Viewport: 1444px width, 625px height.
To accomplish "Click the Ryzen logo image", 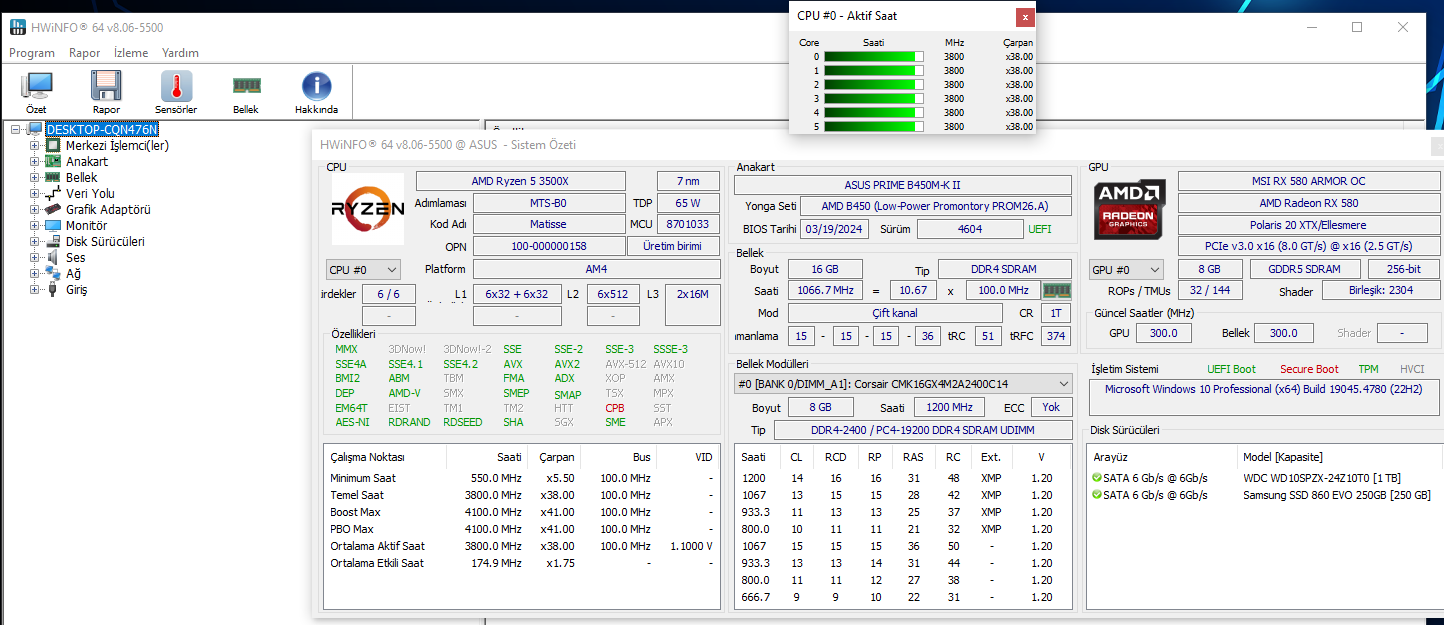I will coord(367,209).
